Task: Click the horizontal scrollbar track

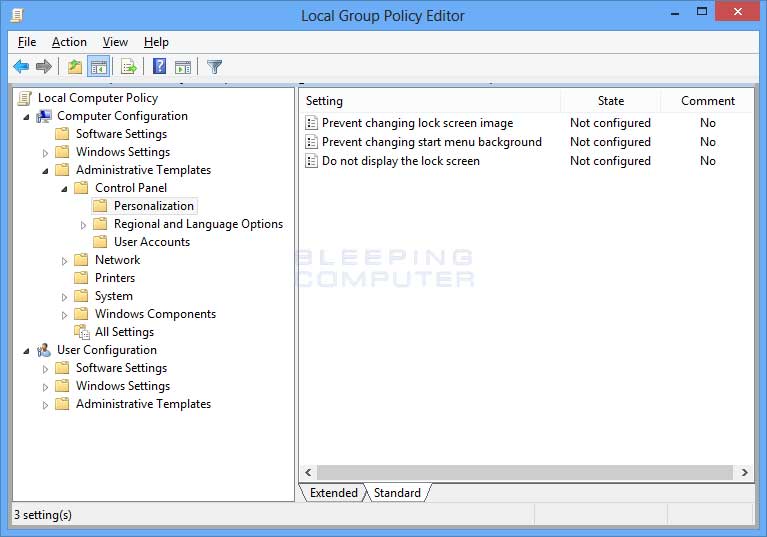Action: tap(525, 472)
